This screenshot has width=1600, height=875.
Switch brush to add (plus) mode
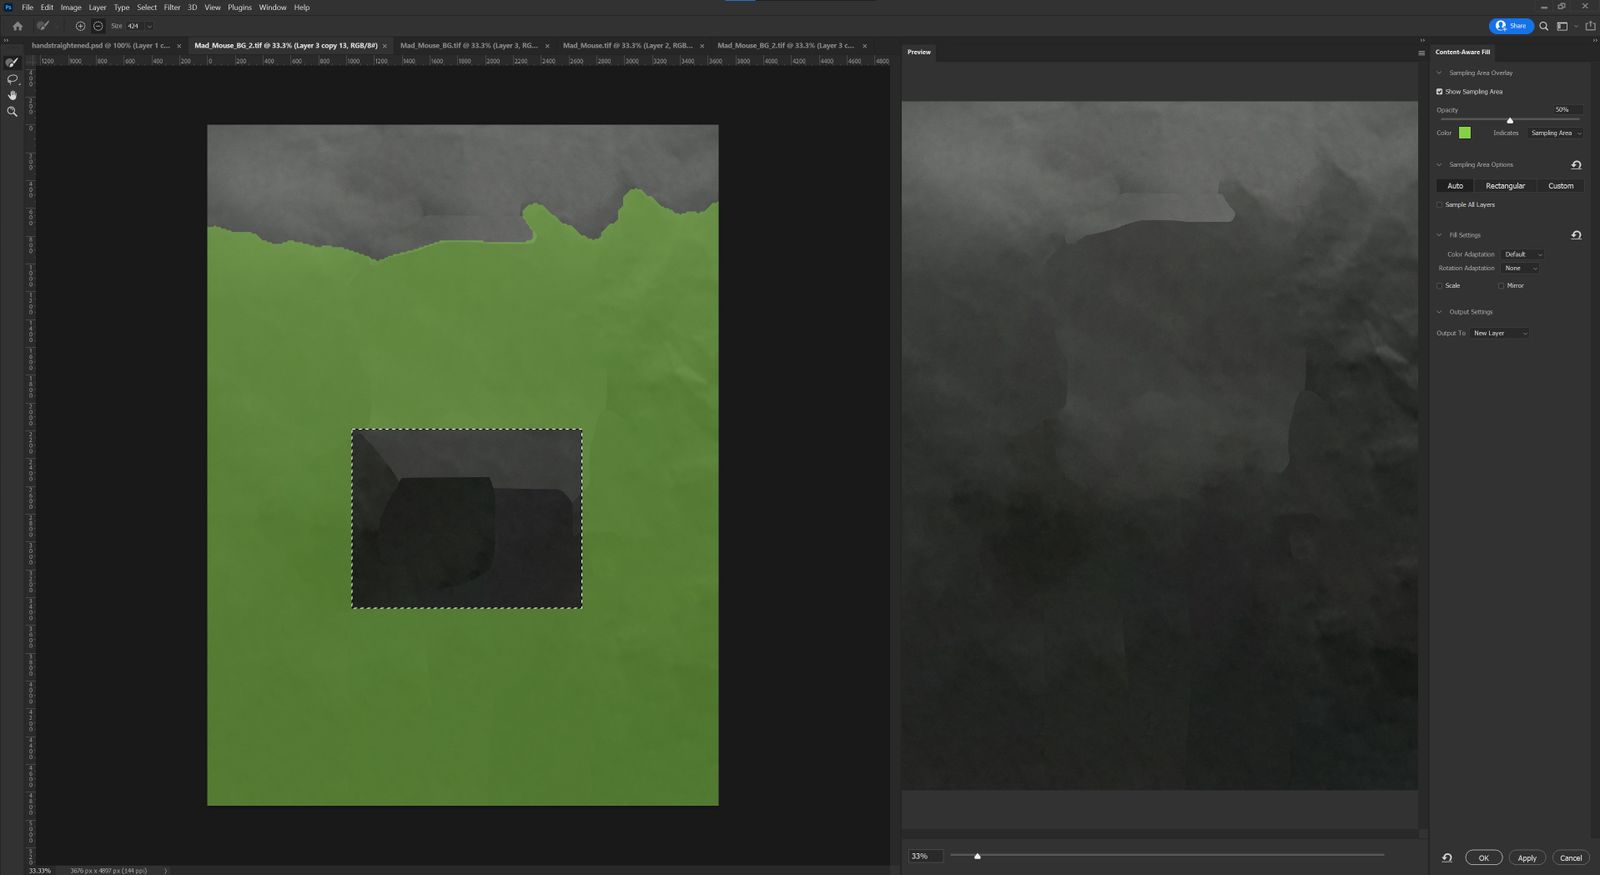[81, 26]
